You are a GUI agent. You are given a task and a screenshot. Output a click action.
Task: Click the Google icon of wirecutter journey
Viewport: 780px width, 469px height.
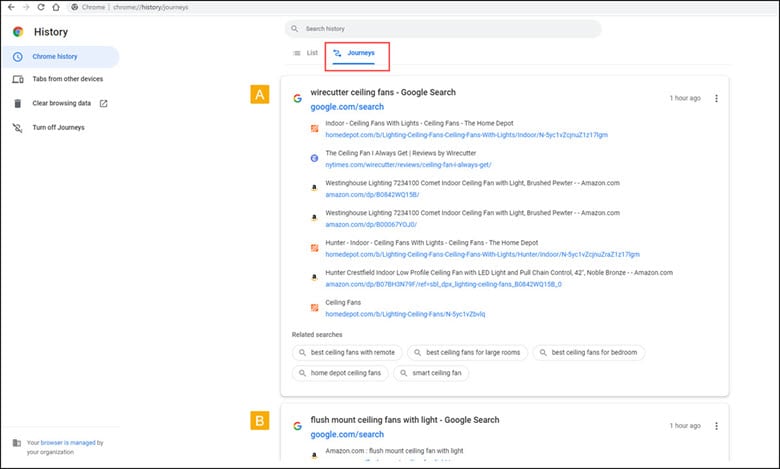[297, 98]
